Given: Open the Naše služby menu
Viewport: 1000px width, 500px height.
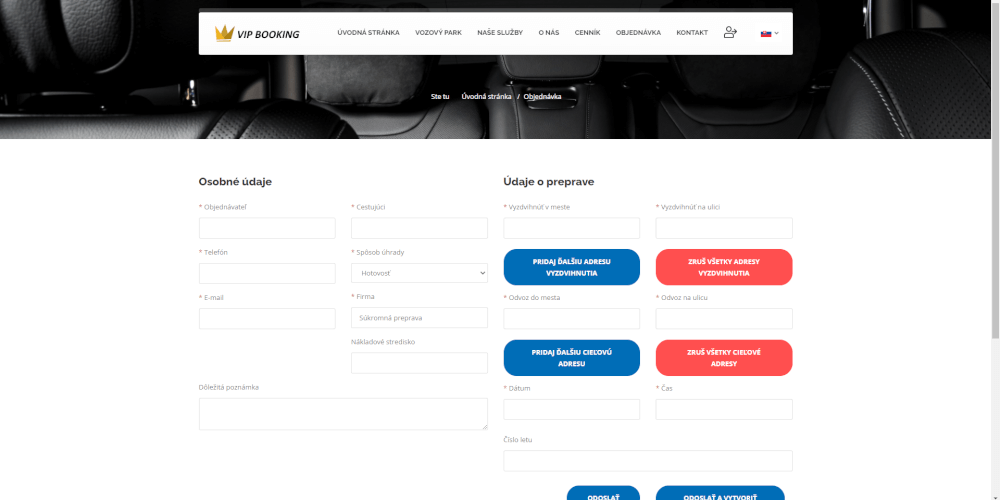Looking at the screenshot, I should (500, 33).
